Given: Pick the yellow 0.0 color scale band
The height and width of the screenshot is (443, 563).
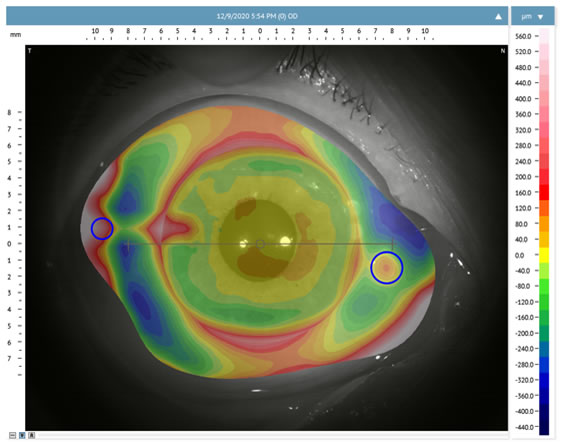Looking at the screenshot, I should click(544, 255).
